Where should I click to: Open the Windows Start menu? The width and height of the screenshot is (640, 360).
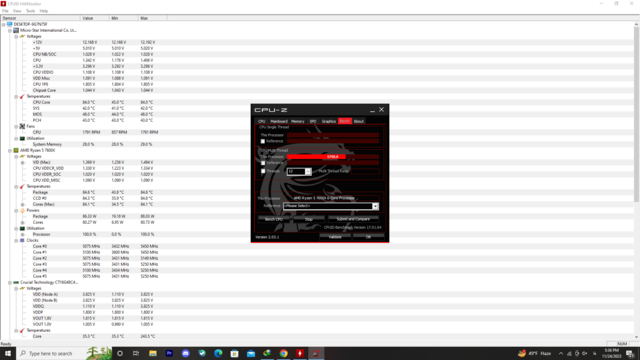pyautogui.click(x=8, y=353)
